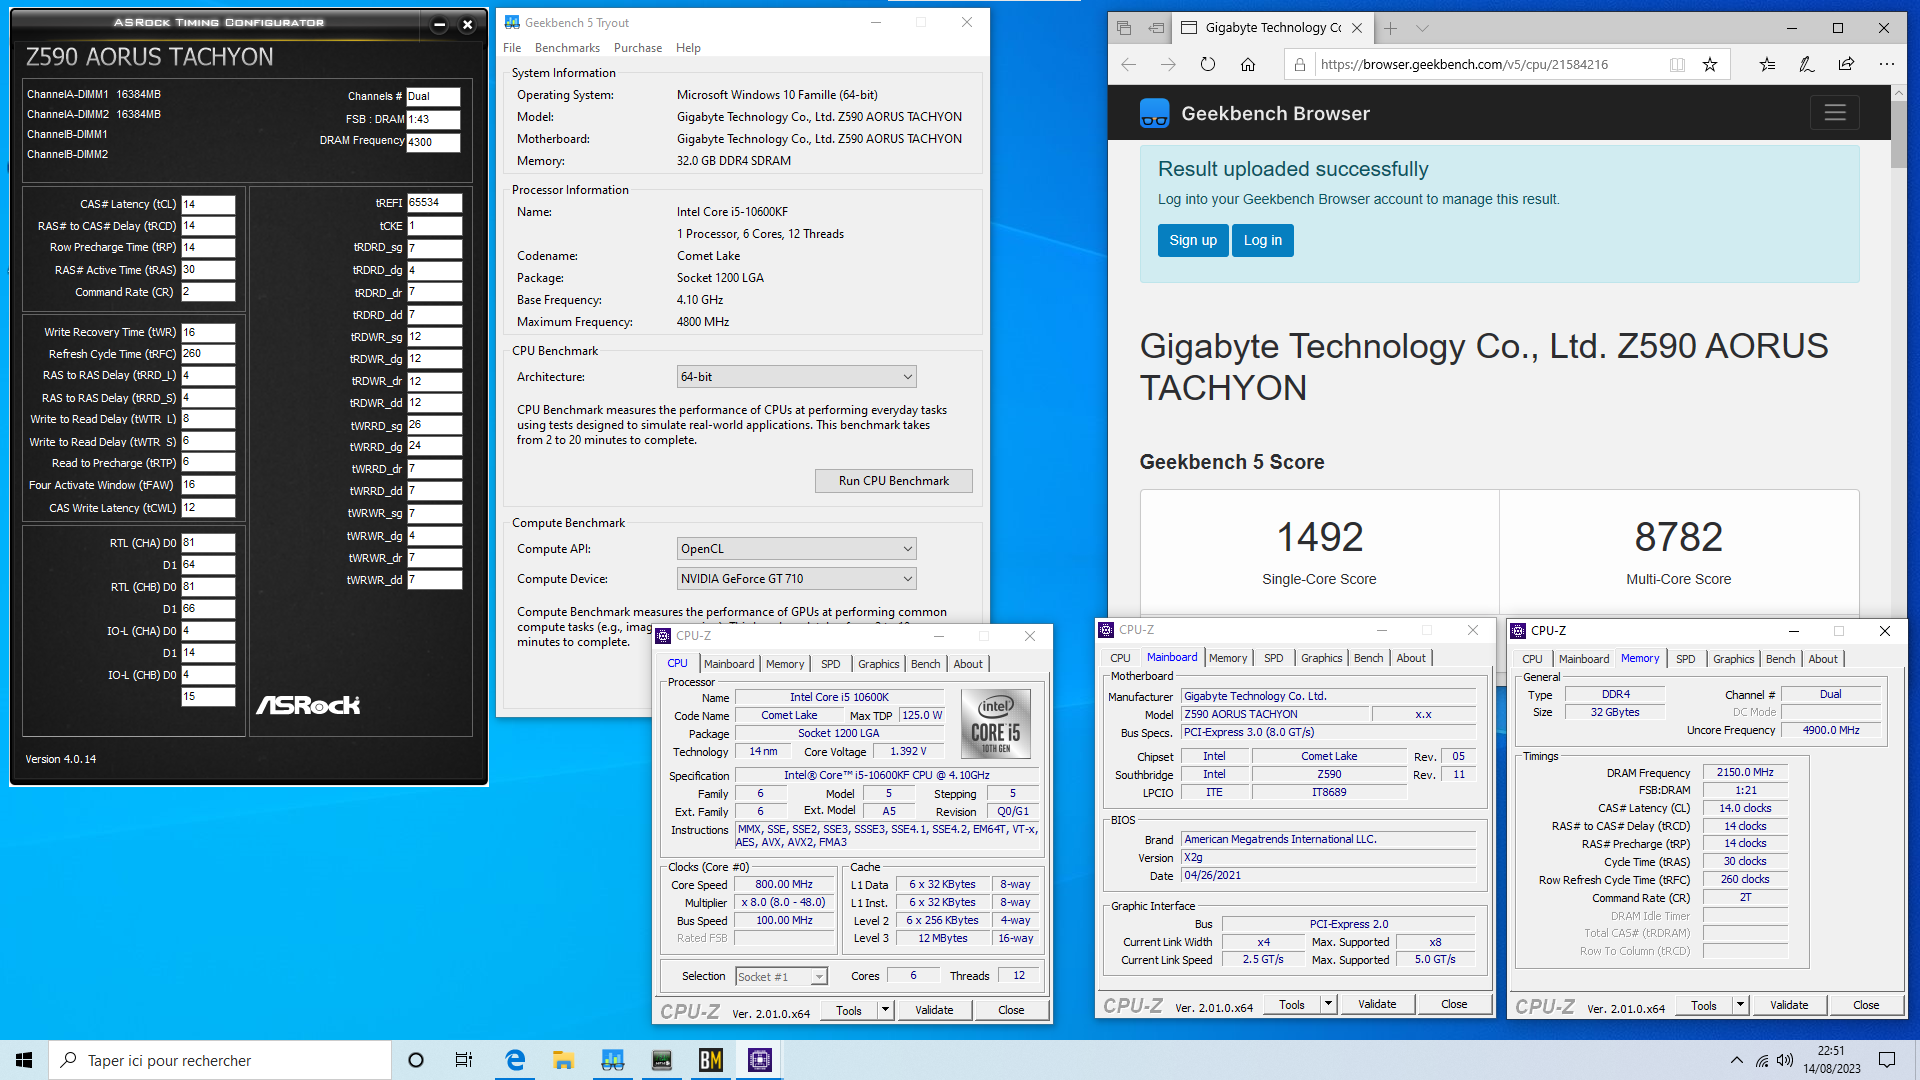
Task: Click Intel Core i5 logo in CPU-Z
Action: [x=996, y=724]
